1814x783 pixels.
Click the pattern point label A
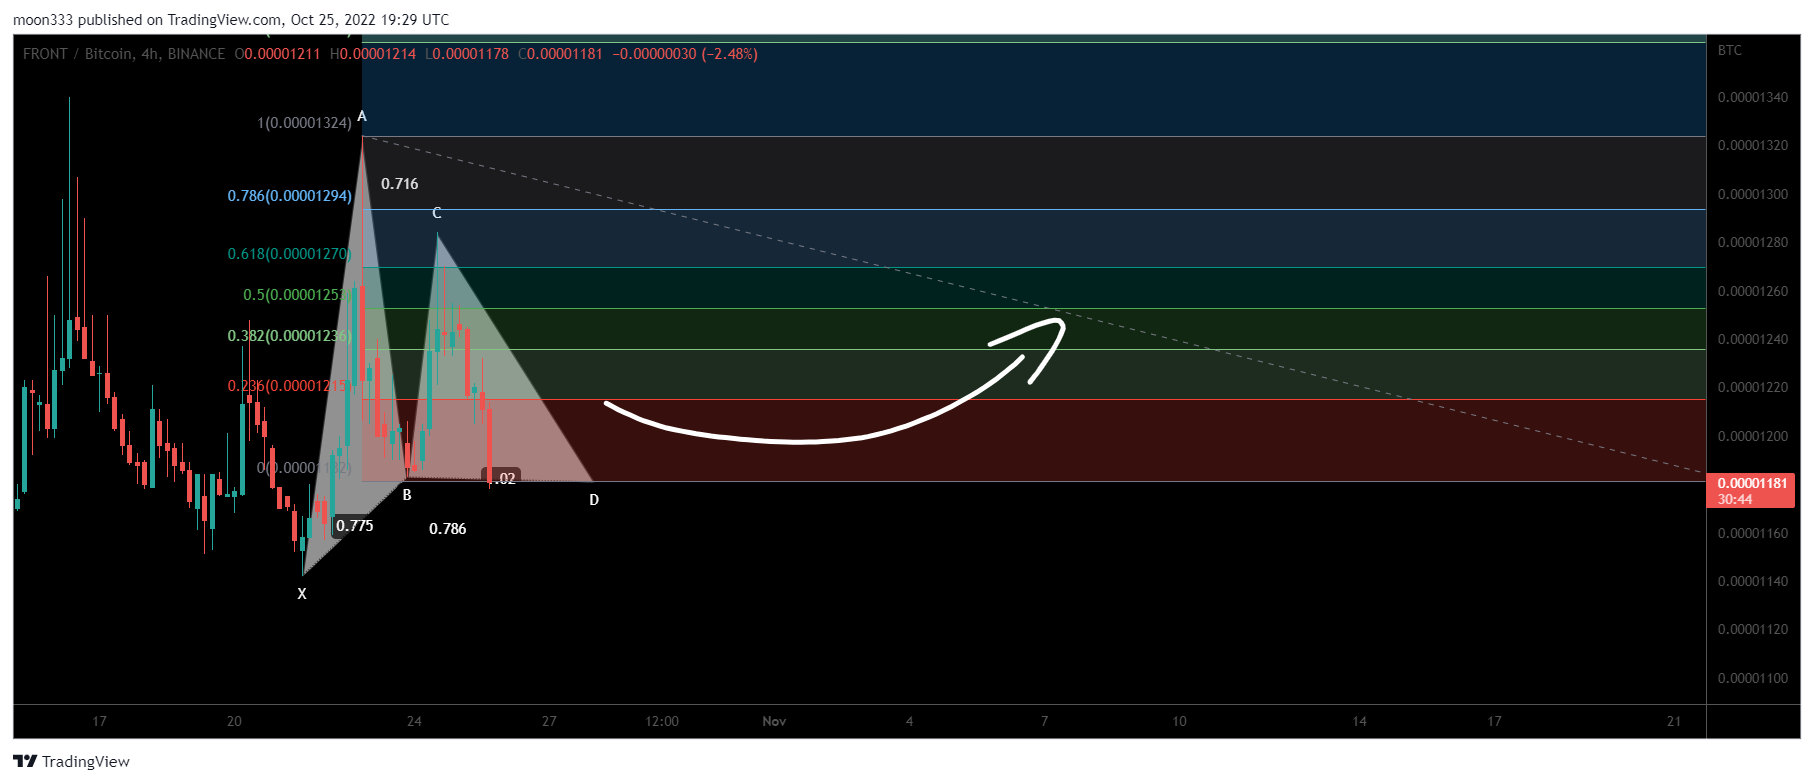coord(362,117)
